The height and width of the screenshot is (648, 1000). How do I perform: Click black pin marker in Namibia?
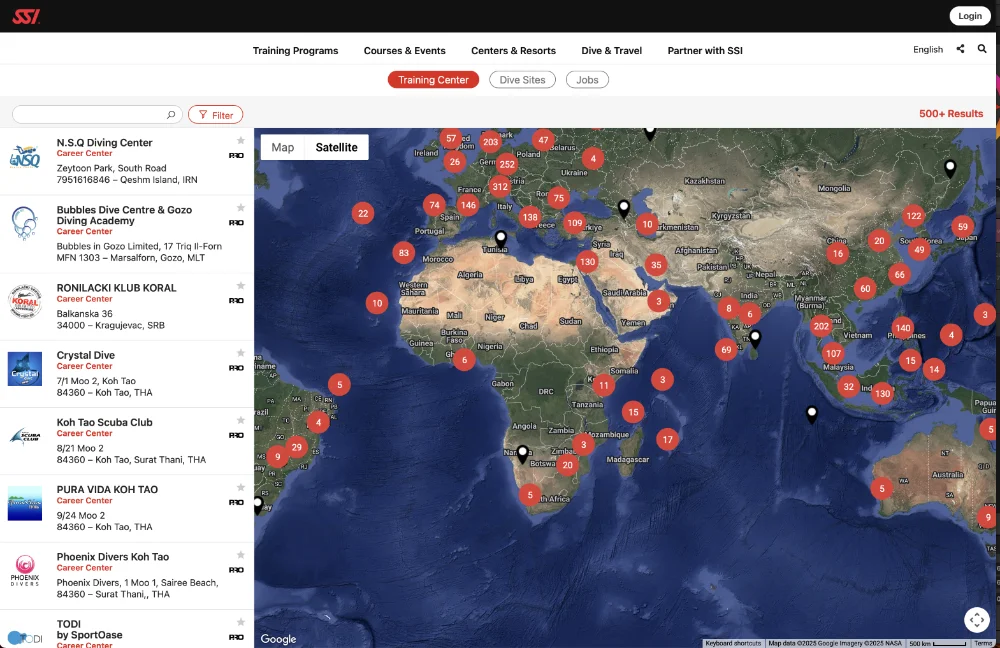[x=522, y=454]
